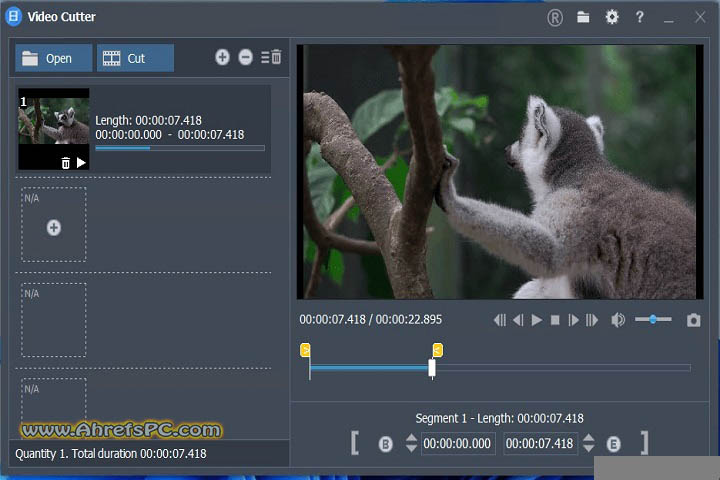Image resolution: width=720 pixels, height=480 pixels.
Task: Open help with the question mark icon
Action: pos(639,17)
